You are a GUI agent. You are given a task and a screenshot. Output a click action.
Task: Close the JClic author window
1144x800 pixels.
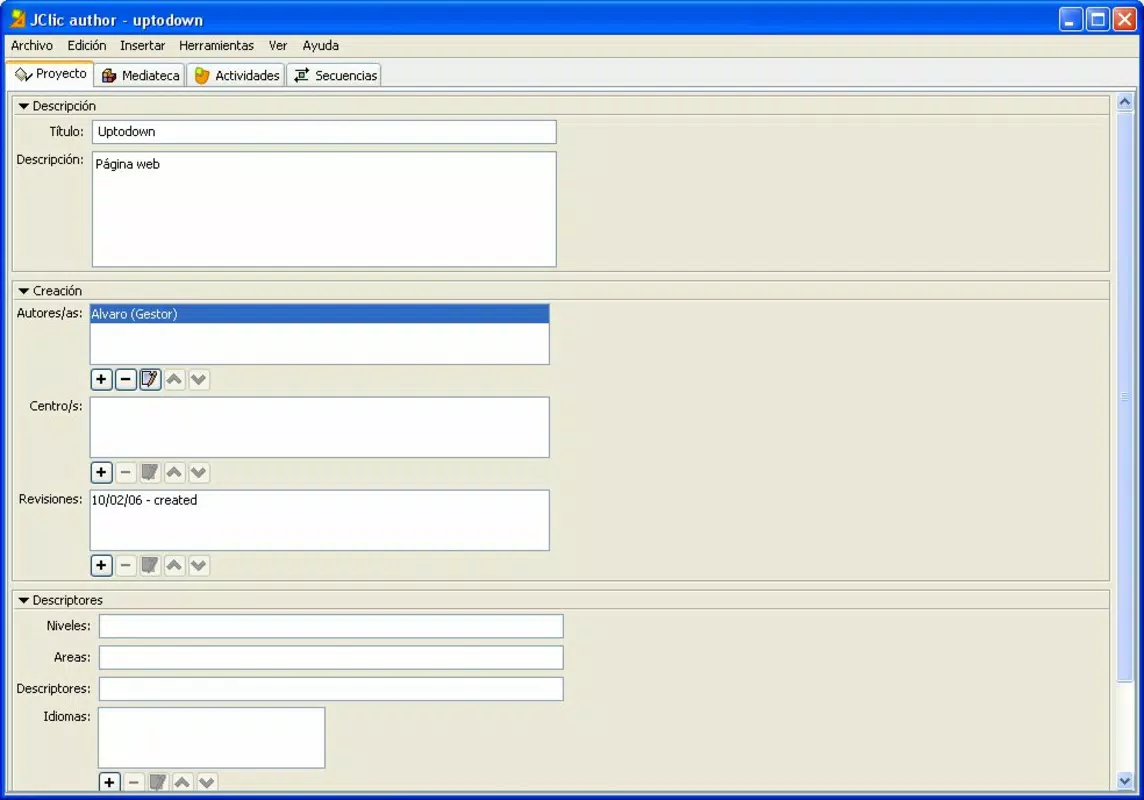pyautogui.click(x=1124, y=20)
